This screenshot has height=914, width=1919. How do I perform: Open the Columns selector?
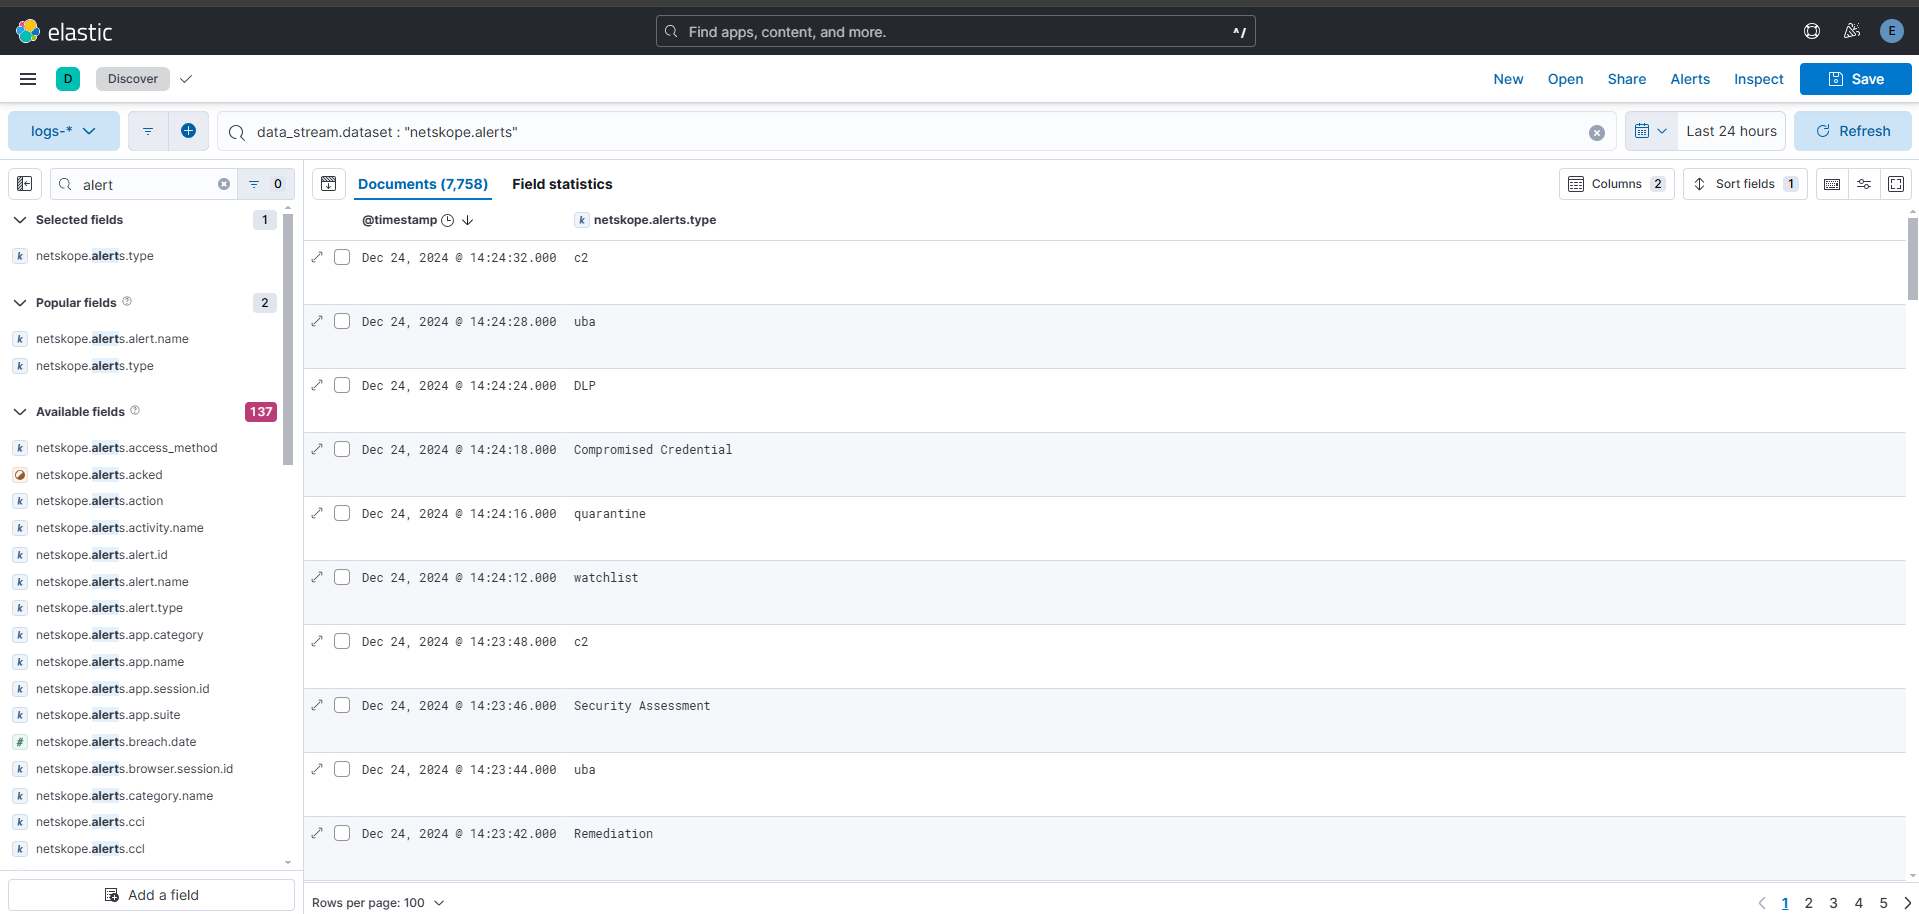coord(1616,184)
